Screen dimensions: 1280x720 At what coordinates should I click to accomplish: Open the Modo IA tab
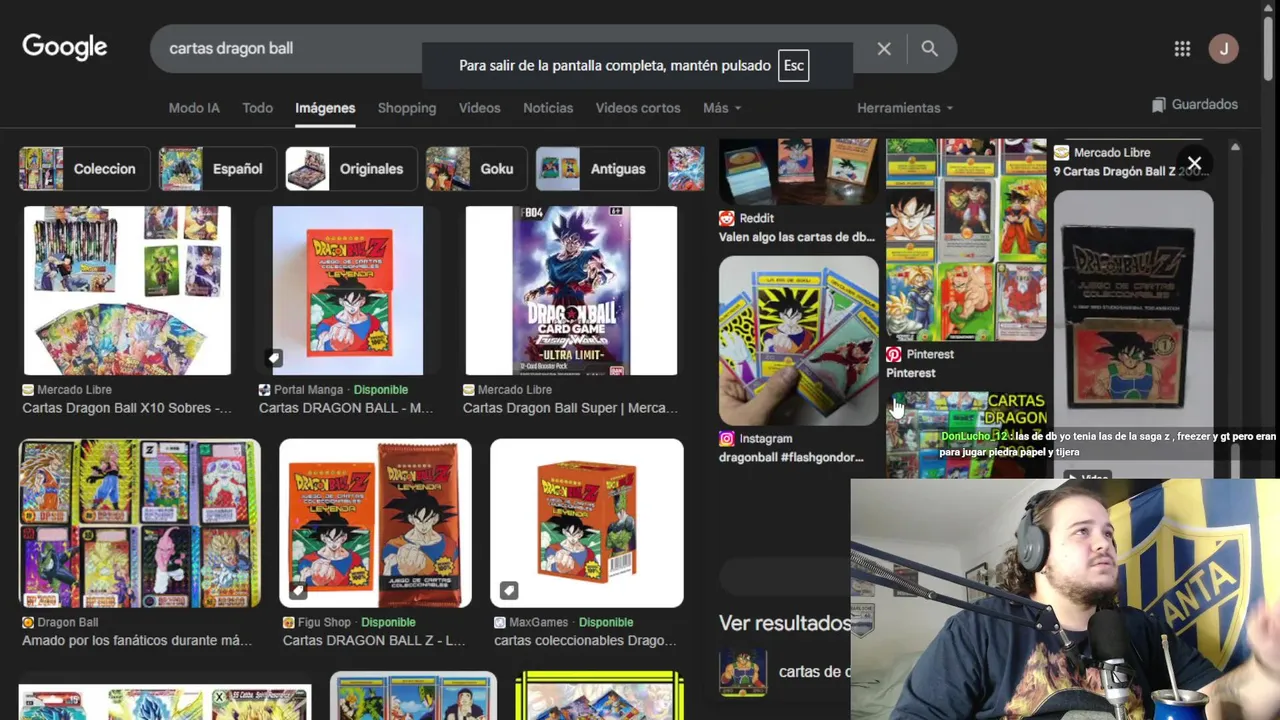point(194,108)
